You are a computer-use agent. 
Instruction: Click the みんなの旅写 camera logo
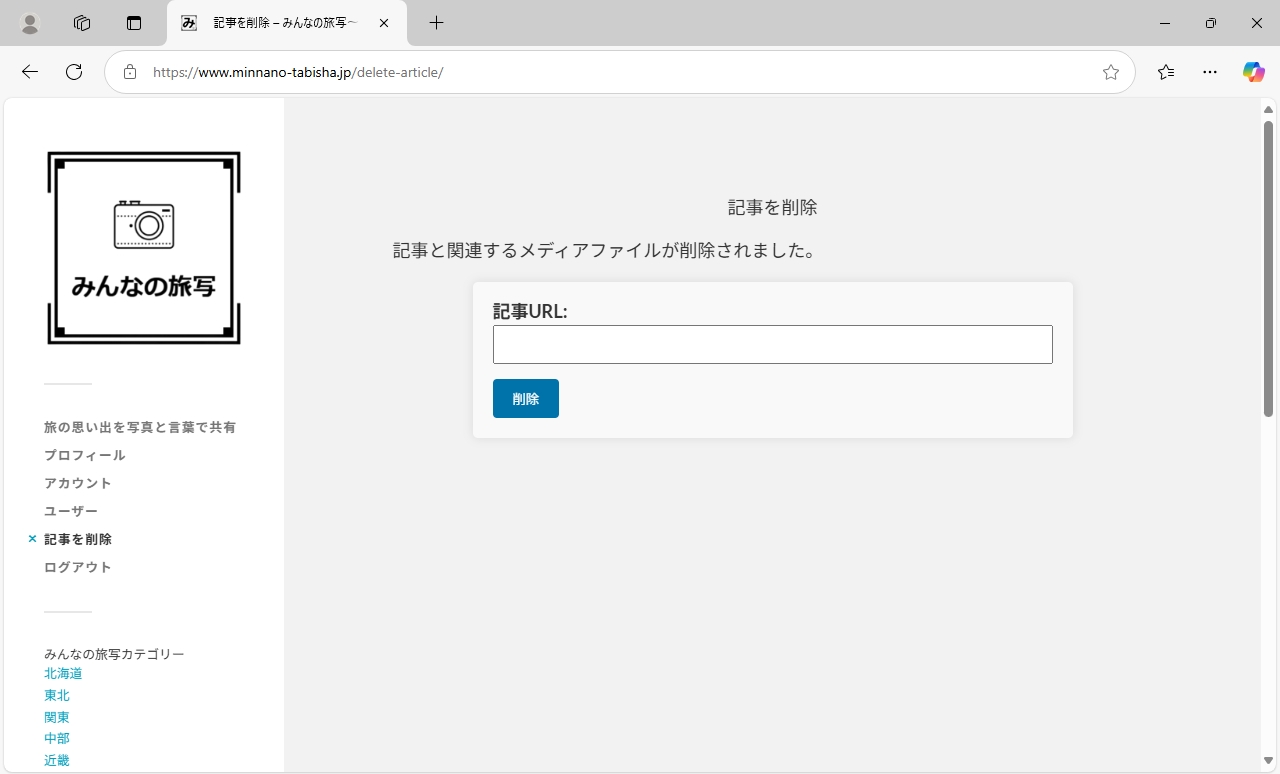point(144,248)
